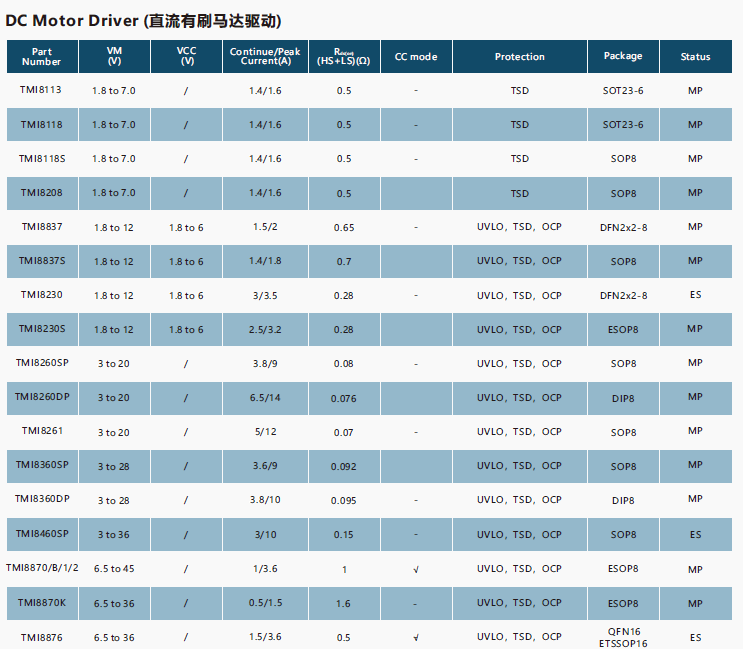
Task: Click the 3/3.5 current value
Action: (x=265, y=296)
